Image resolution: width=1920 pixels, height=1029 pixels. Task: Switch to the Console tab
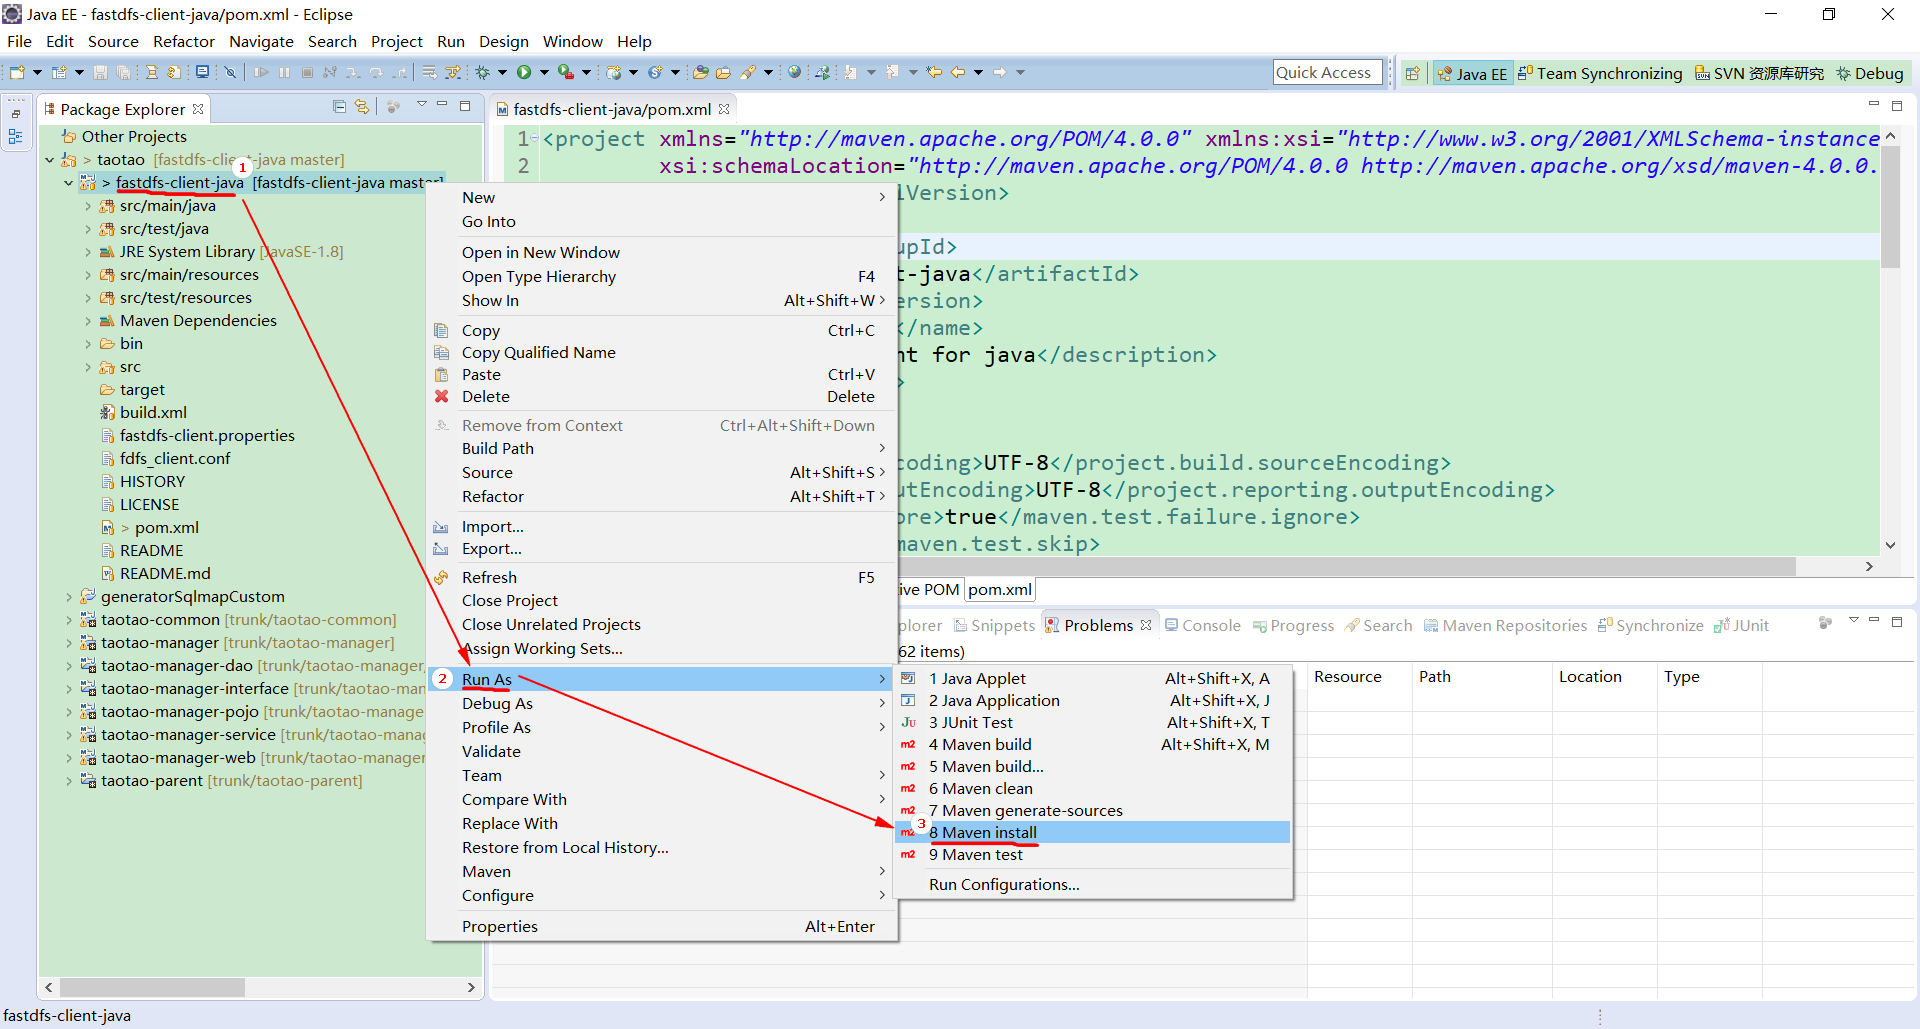click(x=1202, y=625)
